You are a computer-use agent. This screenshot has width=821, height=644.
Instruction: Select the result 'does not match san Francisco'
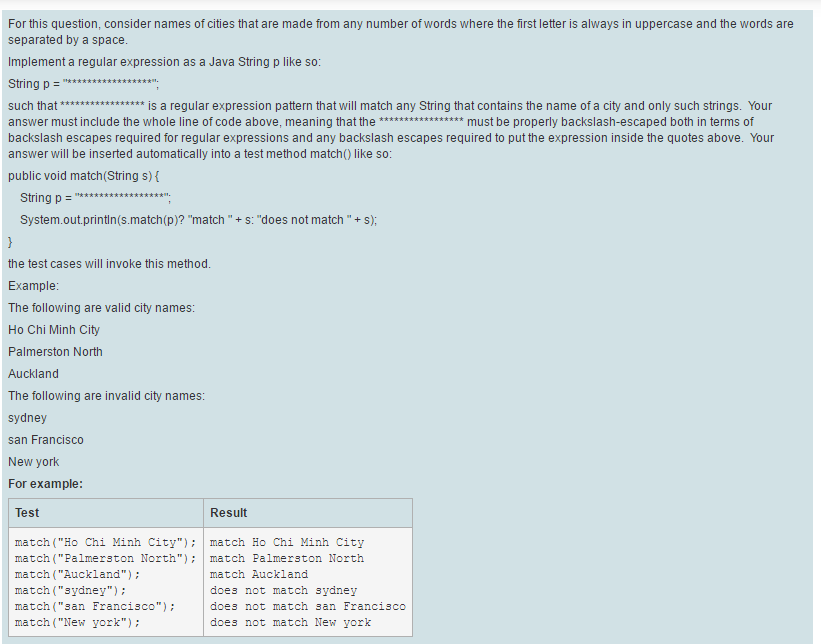click(x=306, y=606)
